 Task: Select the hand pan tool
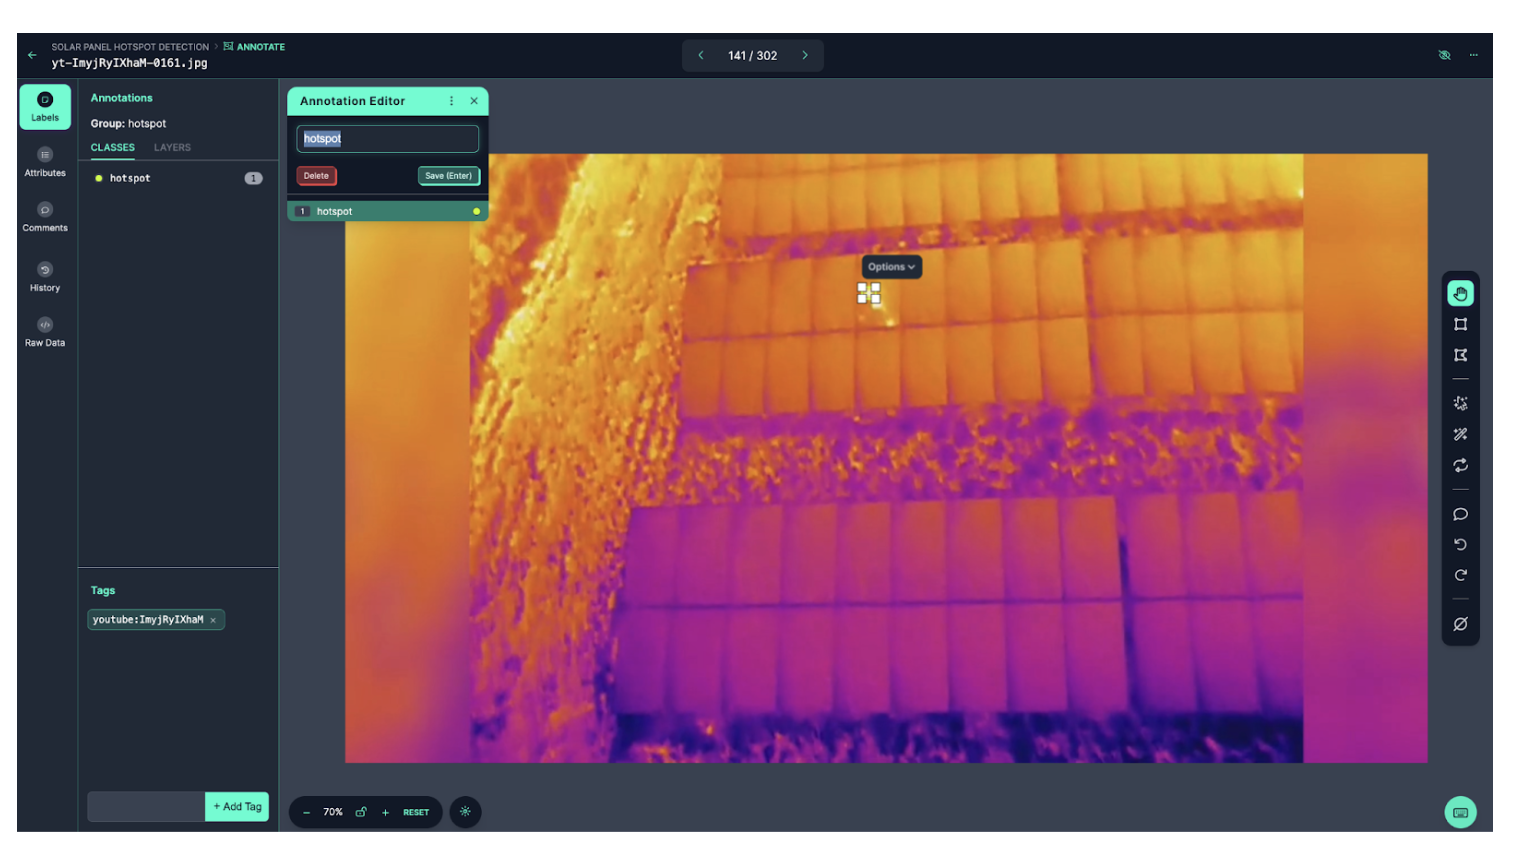tap(1460, 294)
